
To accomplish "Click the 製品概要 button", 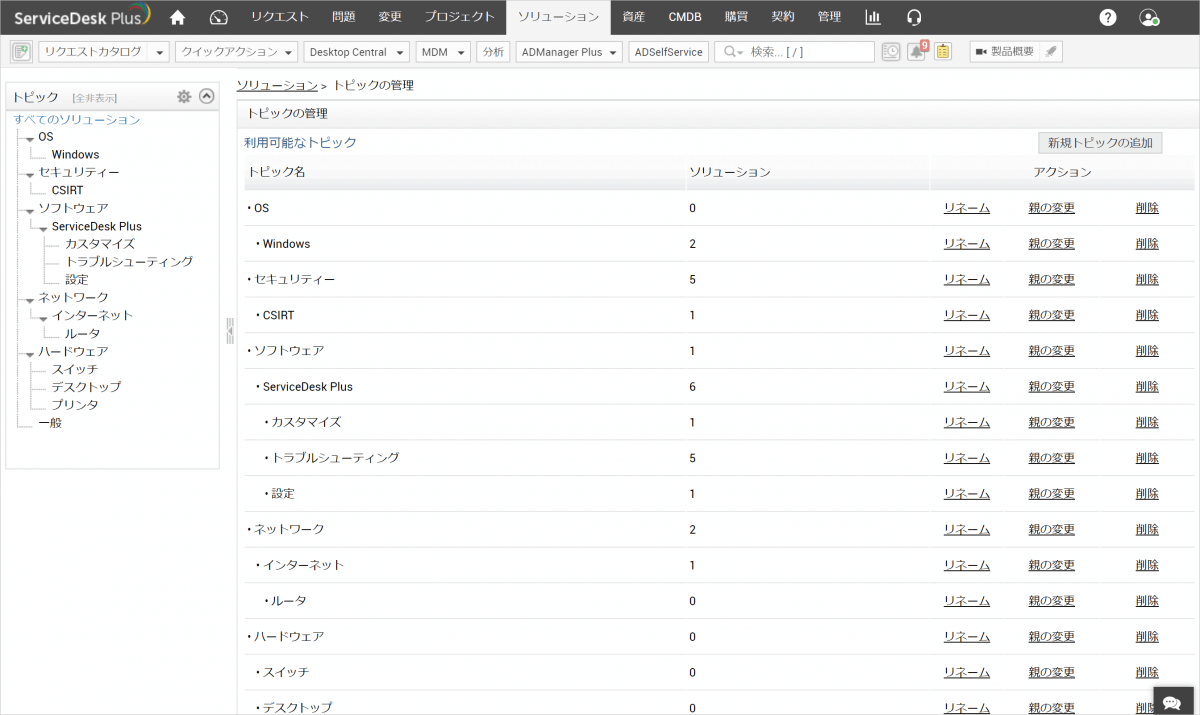I will click(x=1005, y=52).
